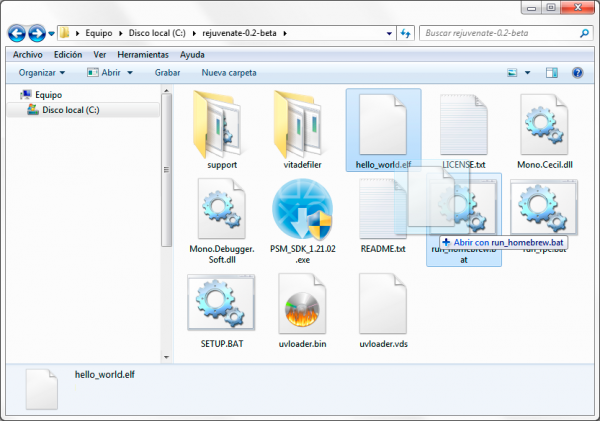Click hello_world.elf name in details pane
This screenshot has width=600, height=421.
(x=104, y=375)
